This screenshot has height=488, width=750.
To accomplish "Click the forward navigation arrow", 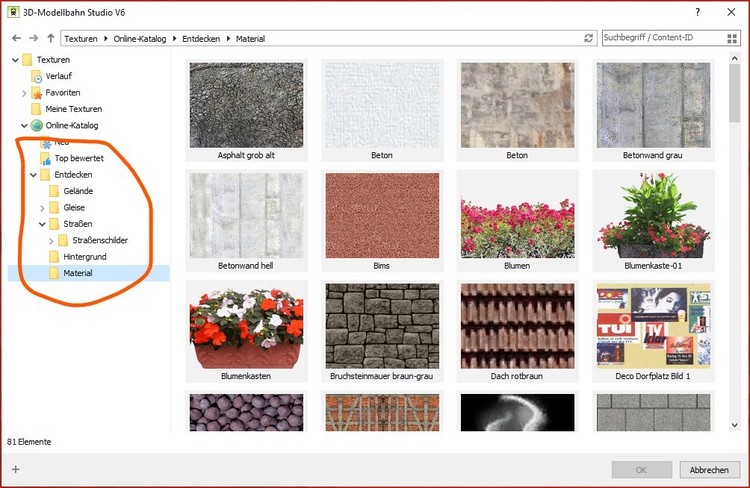I will (33, 38).
